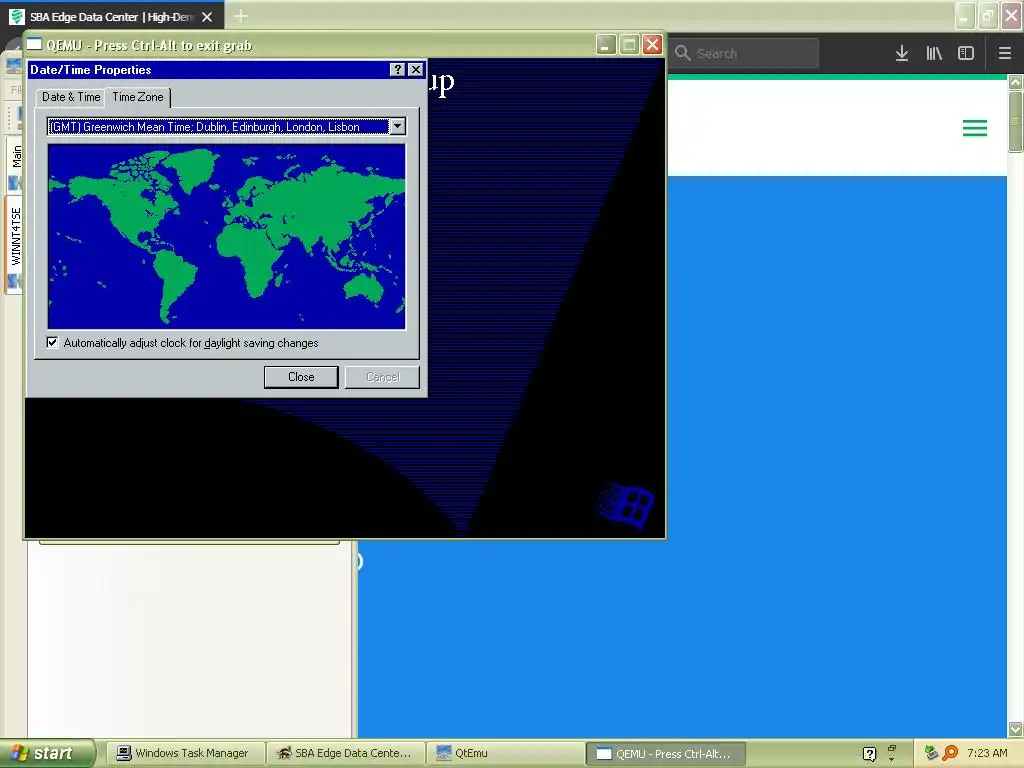The image size is (1024, 768).
Task: Click the orange magnifier tray icon
Action: coord(950,753)
